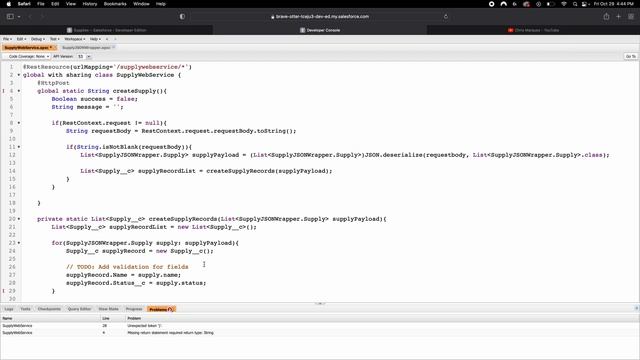Open the Workspace menu
This screenshot has height=360, width=640.
coord(75,39)
